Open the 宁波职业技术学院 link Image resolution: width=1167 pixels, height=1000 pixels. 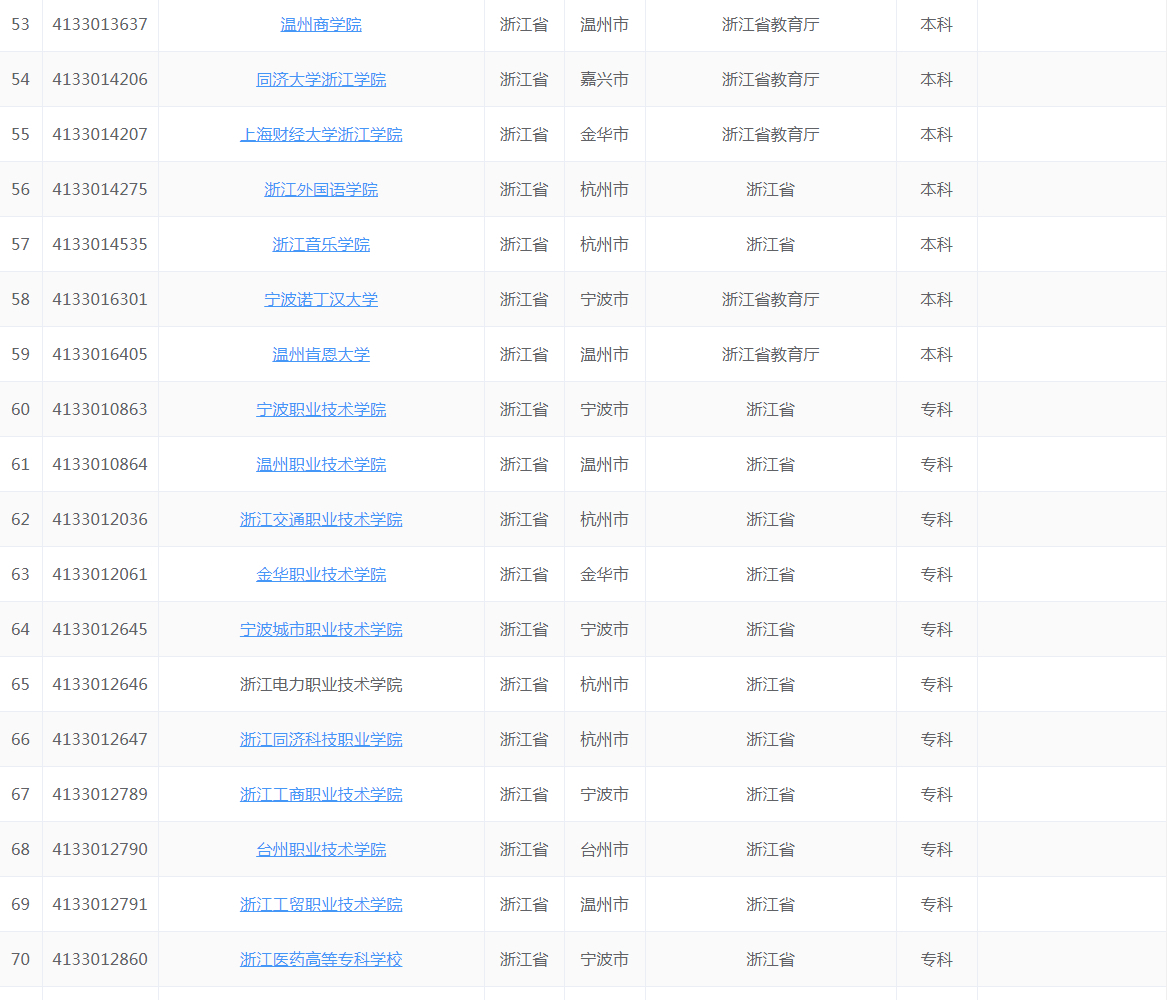tap(321, 410)
